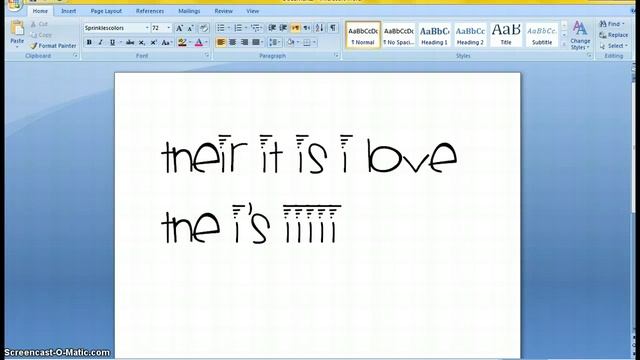Toggle Bold formatting
Viewport: 640px width, 360px height.
point(89,42)
